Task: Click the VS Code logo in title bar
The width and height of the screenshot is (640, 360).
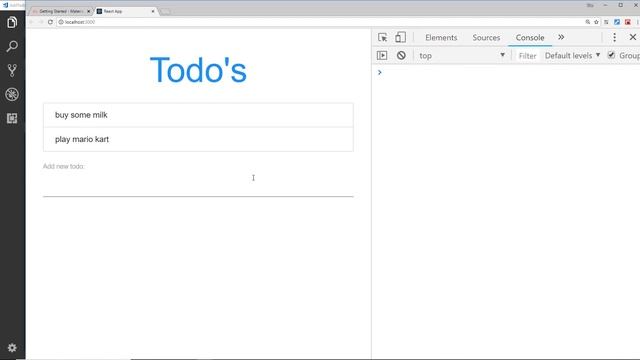Action: click(5, 5)
